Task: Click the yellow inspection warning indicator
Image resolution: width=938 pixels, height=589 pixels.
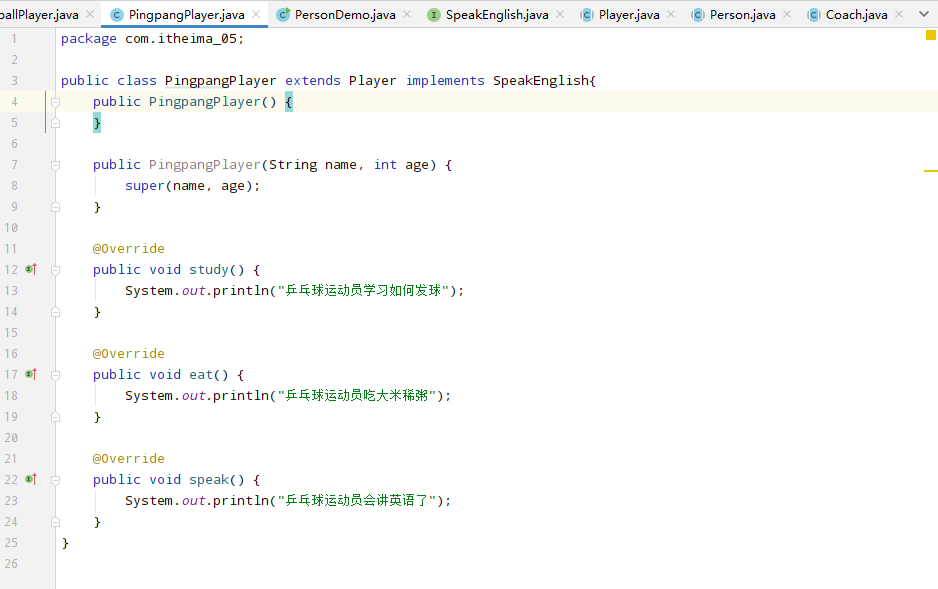Action: point(930,35)
